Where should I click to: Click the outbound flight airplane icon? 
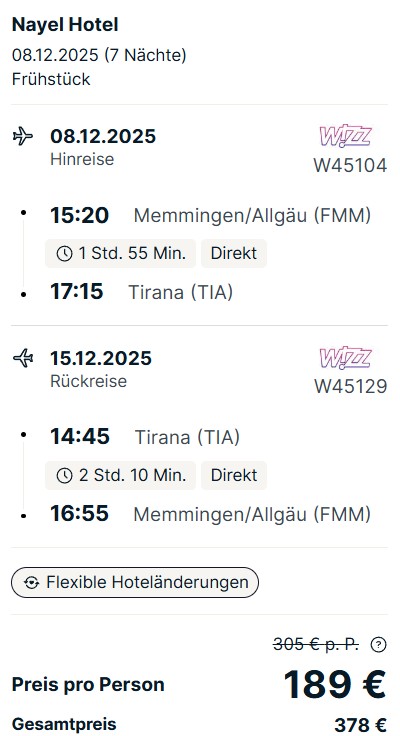(x=23, y=137)
